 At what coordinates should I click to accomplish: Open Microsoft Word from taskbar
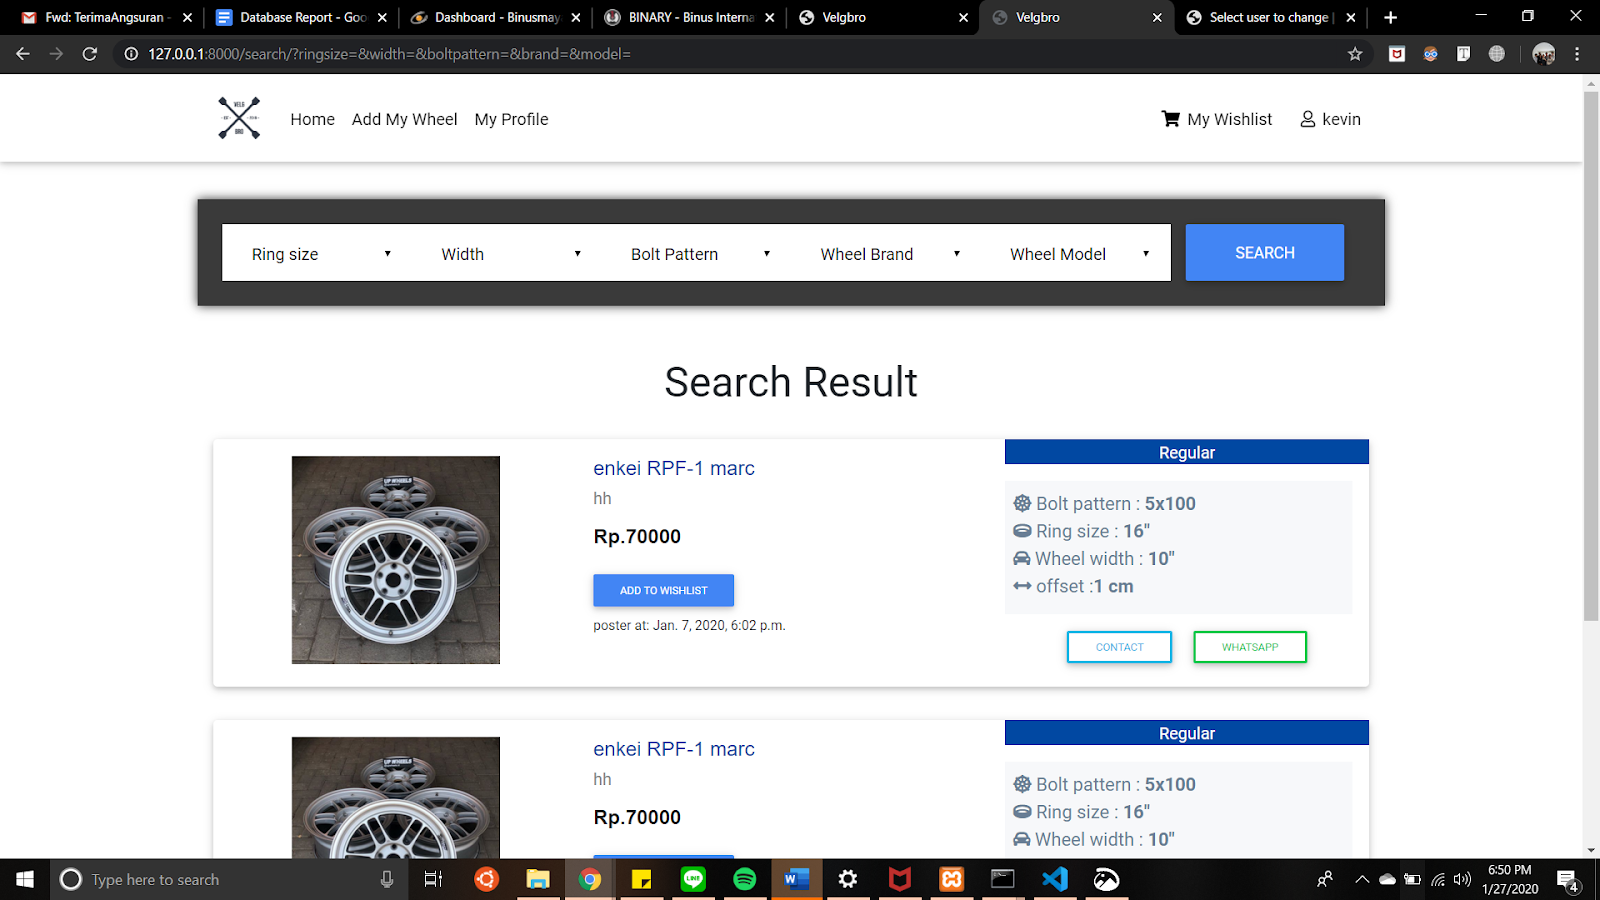coord(797,879)
